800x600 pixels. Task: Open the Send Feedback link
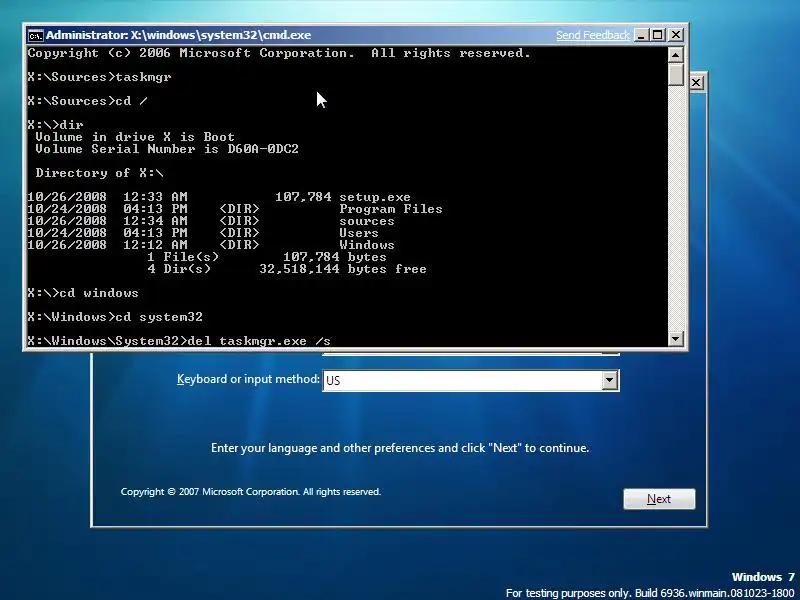pos(593,35)
